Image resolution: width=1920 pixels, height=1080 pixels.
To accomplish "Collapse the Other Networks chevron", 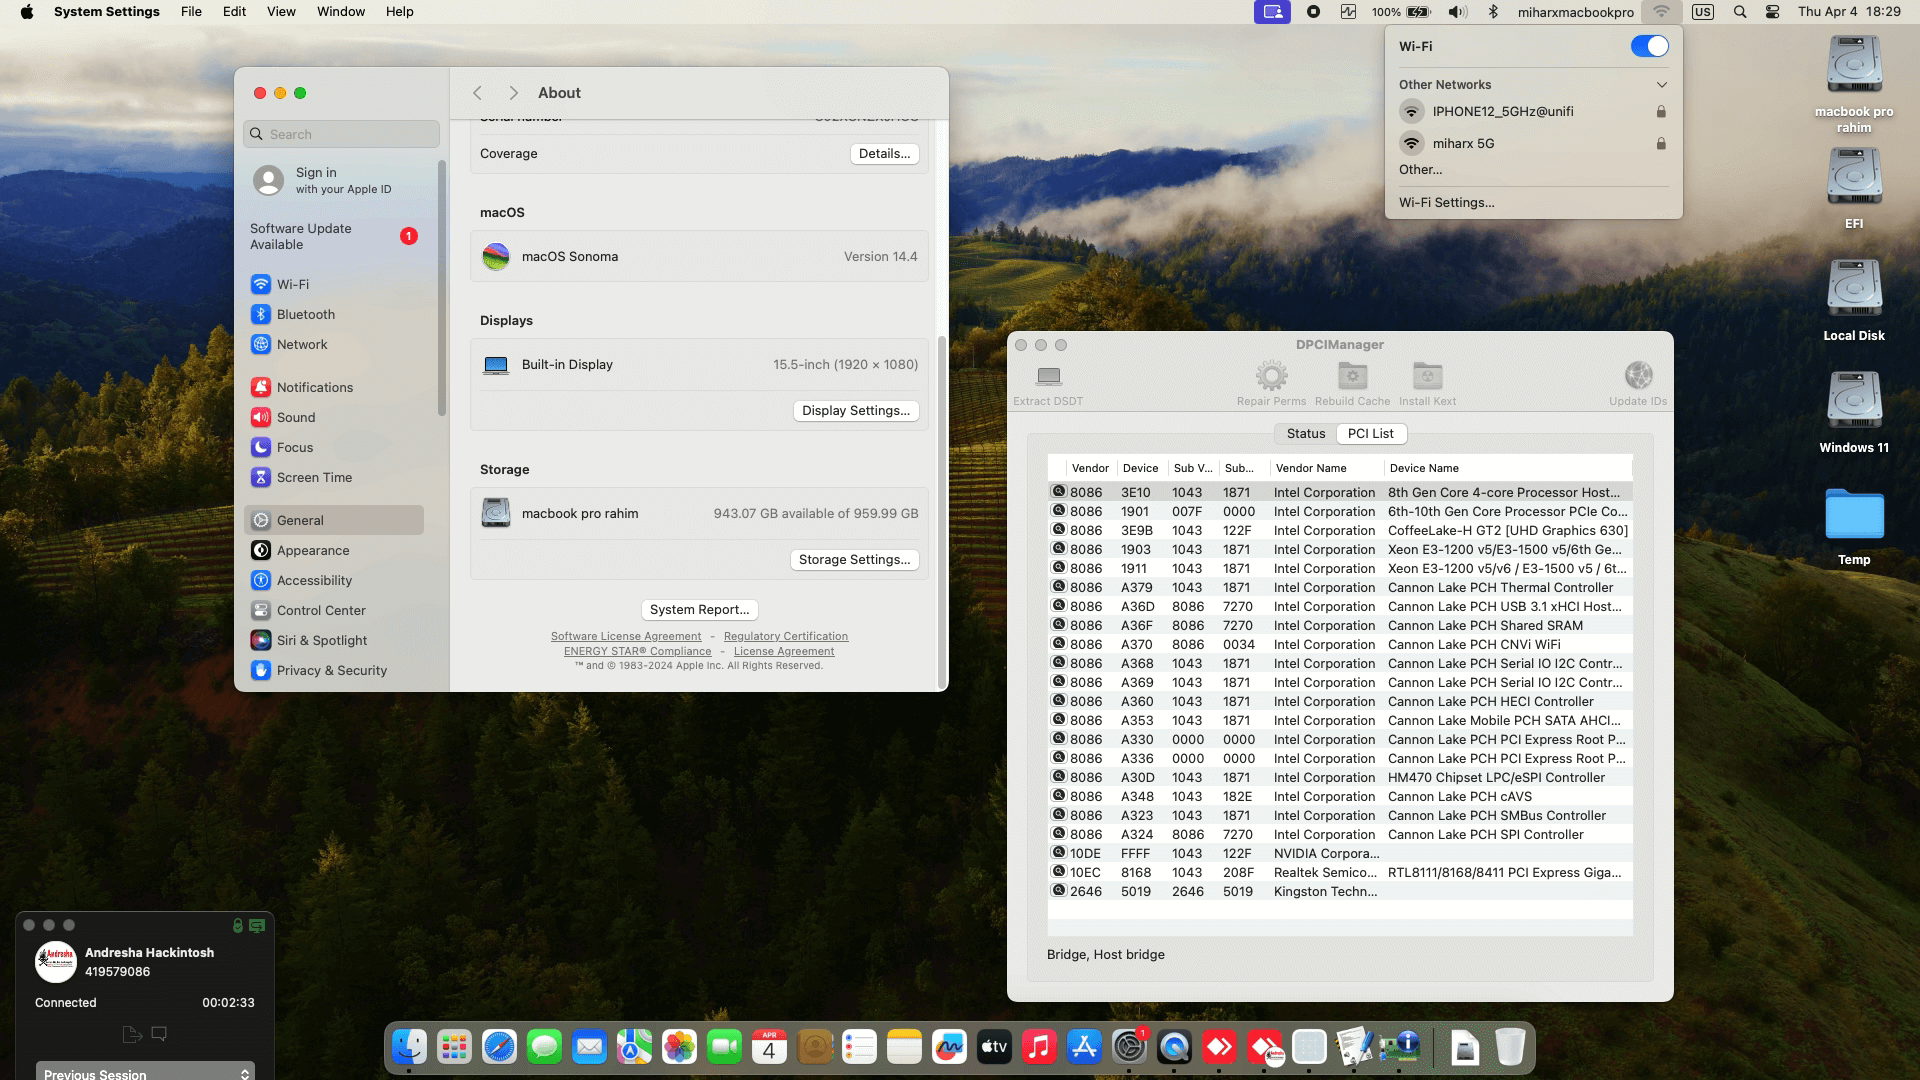I will [1661, 85].
